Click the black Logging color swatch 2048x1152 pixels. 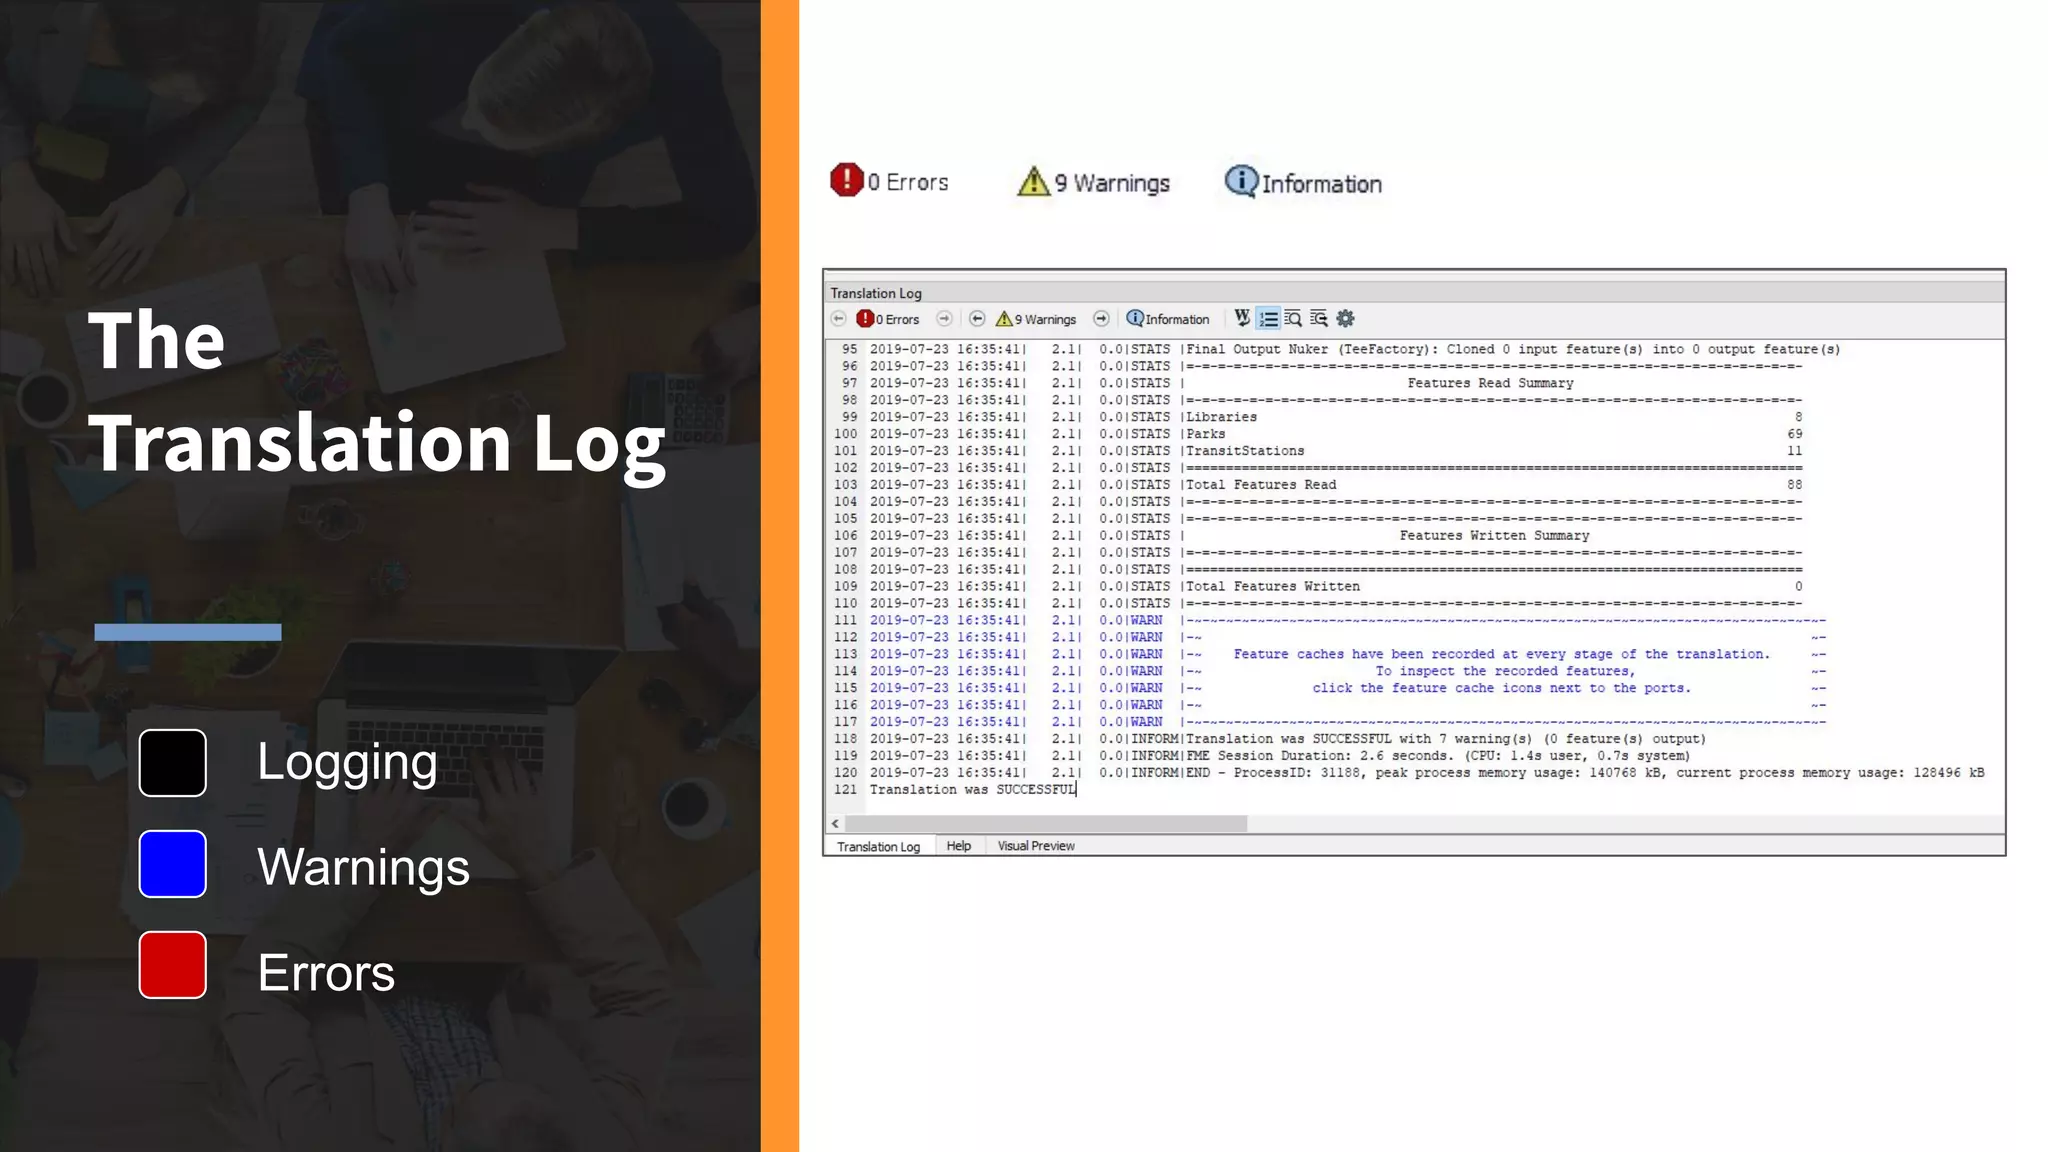tap(173, 763)
